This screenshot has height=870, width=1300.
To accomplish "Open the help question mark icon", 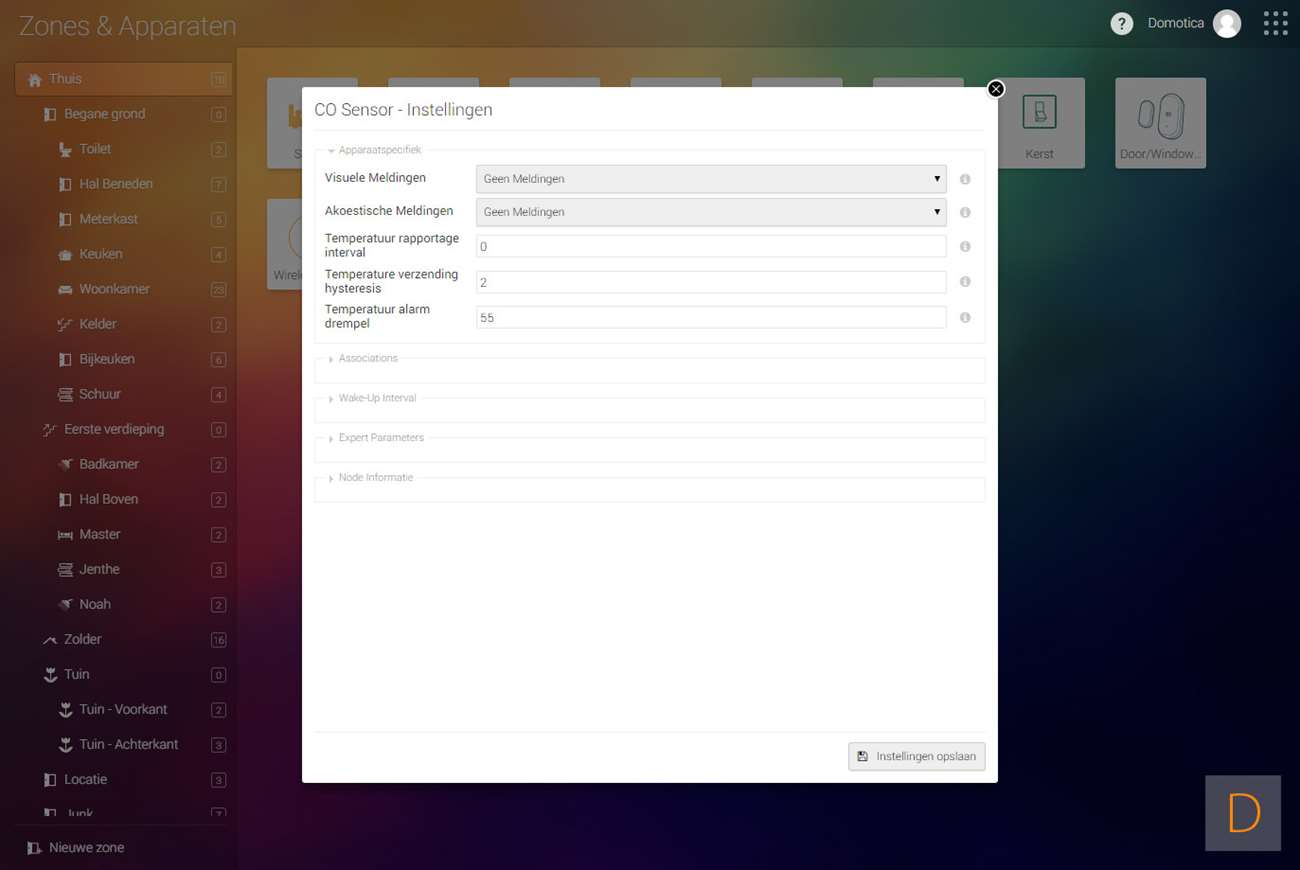I will point(1122,24).
